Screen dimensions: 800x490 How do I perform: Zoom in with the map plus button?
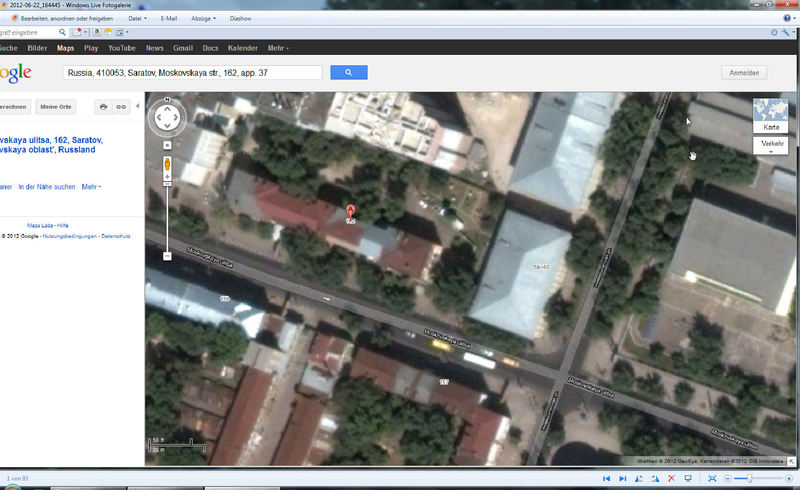[167, 146]
